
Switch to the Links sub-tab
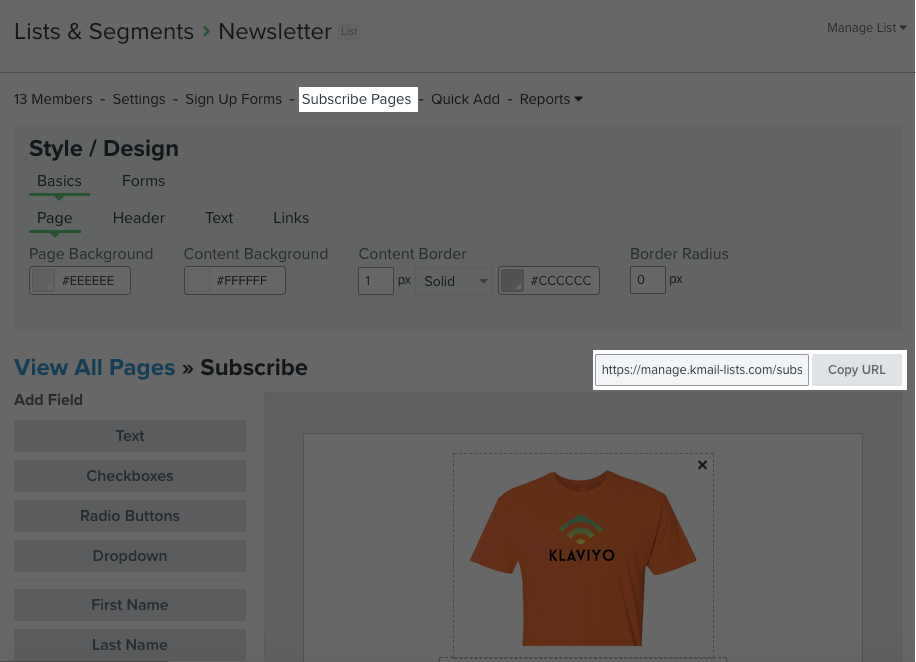(x=291, y=218)
